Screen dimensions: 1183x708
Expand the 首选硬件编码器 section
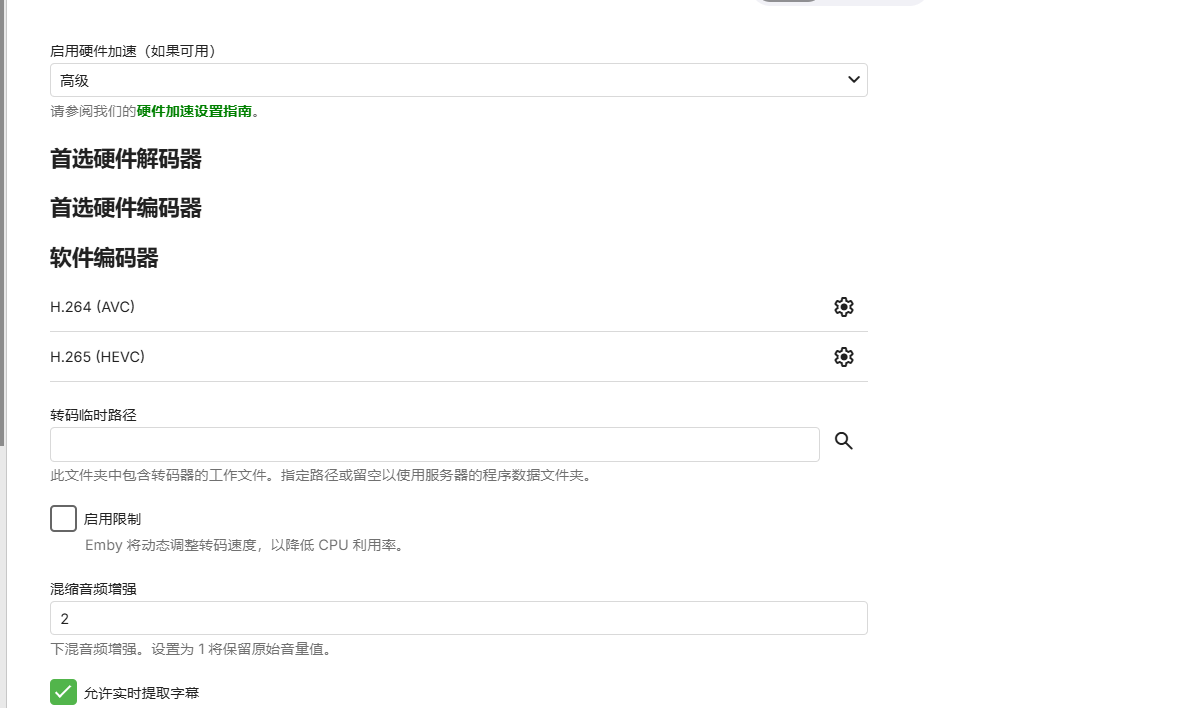tap(126, 208)
